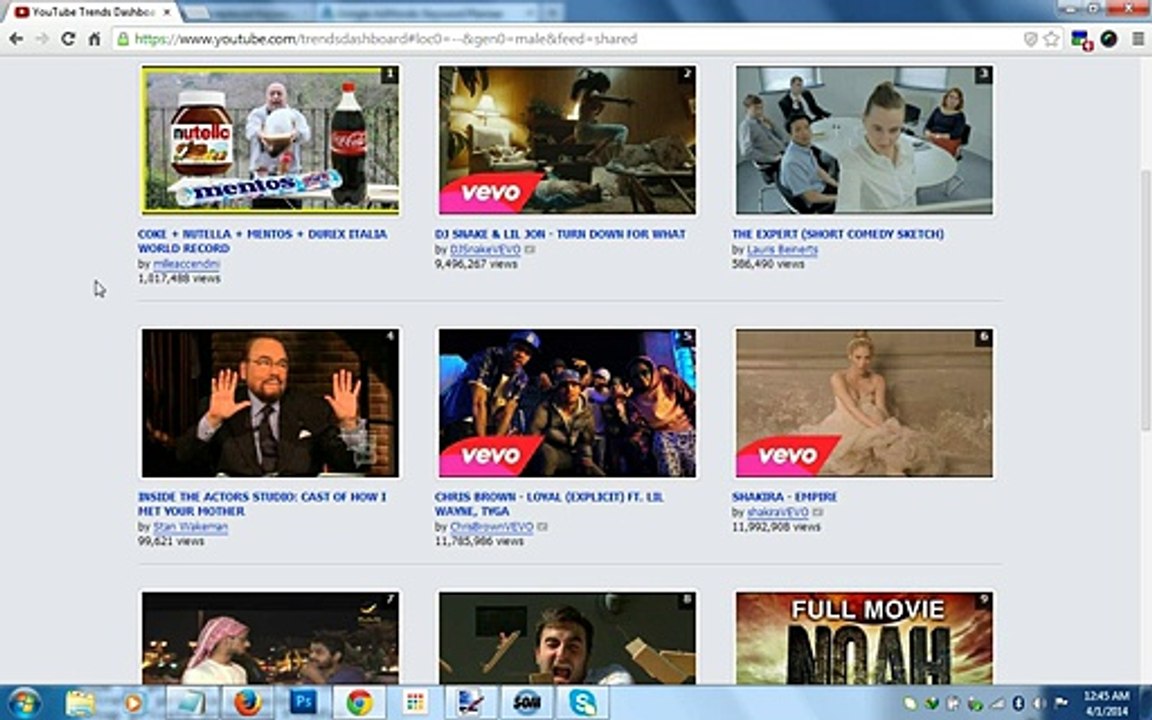Open the taskbar clock showing 12:45 AM
1152x720 pixels.
coord(1106,703)
